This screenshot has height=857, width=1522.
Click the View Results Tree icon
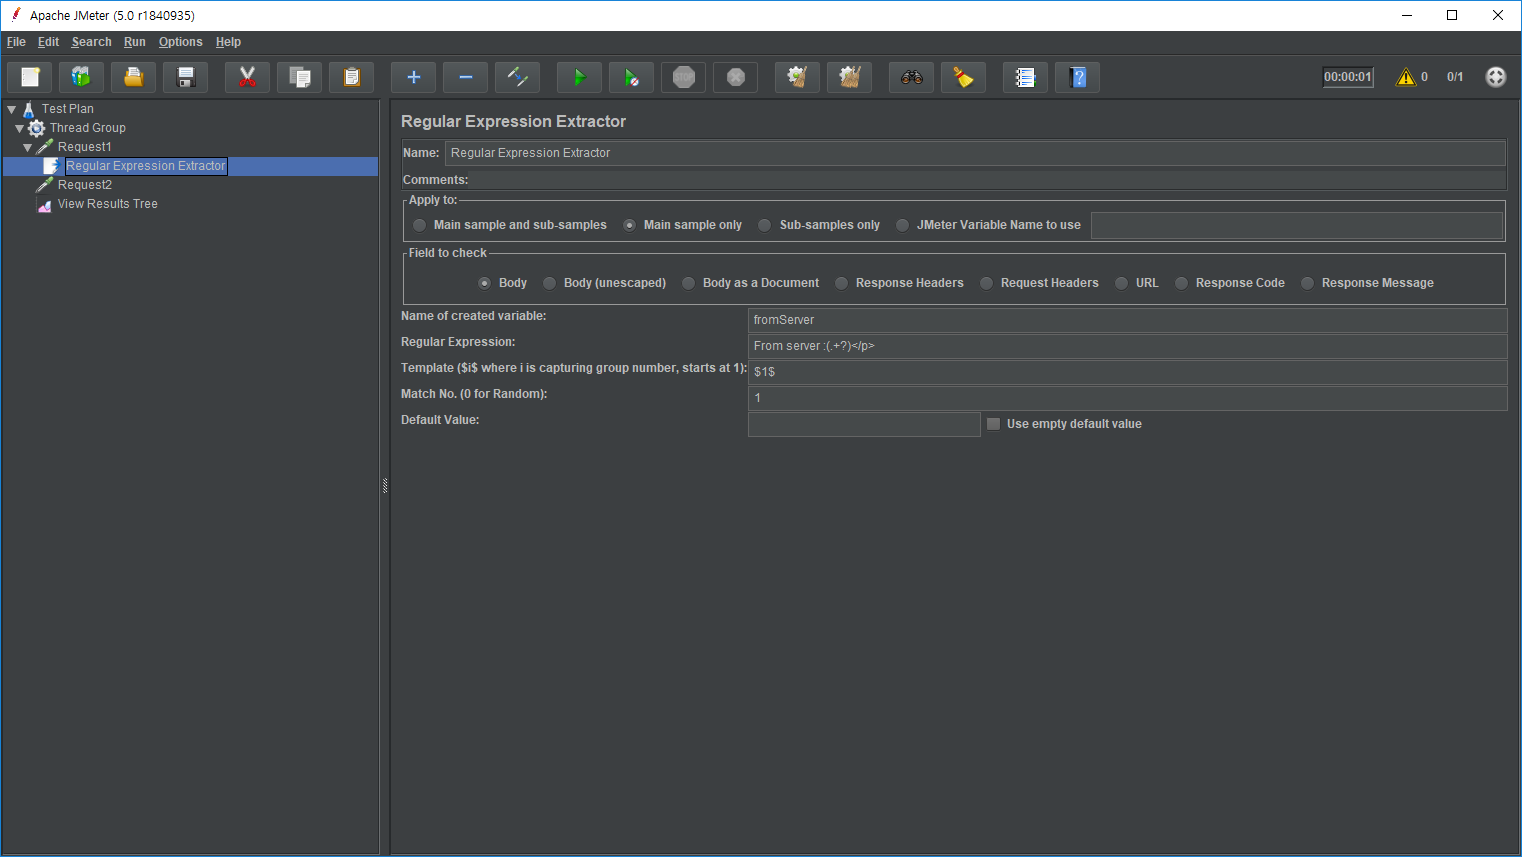pyautogui.click(x=44, y=204)
